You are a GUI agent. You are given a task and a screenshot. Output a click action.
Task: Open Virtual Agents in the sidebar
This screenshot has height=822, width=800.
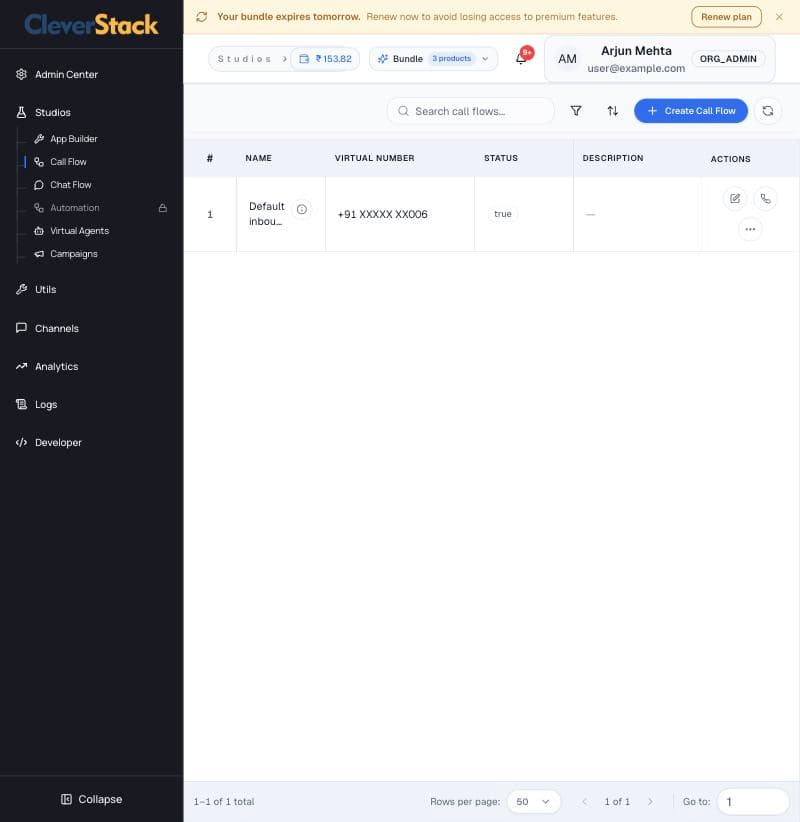click(x=79, y=231)
